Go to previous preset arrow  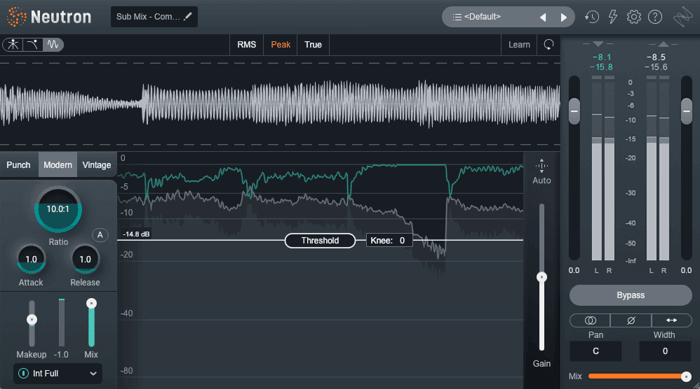pos(543,17)
